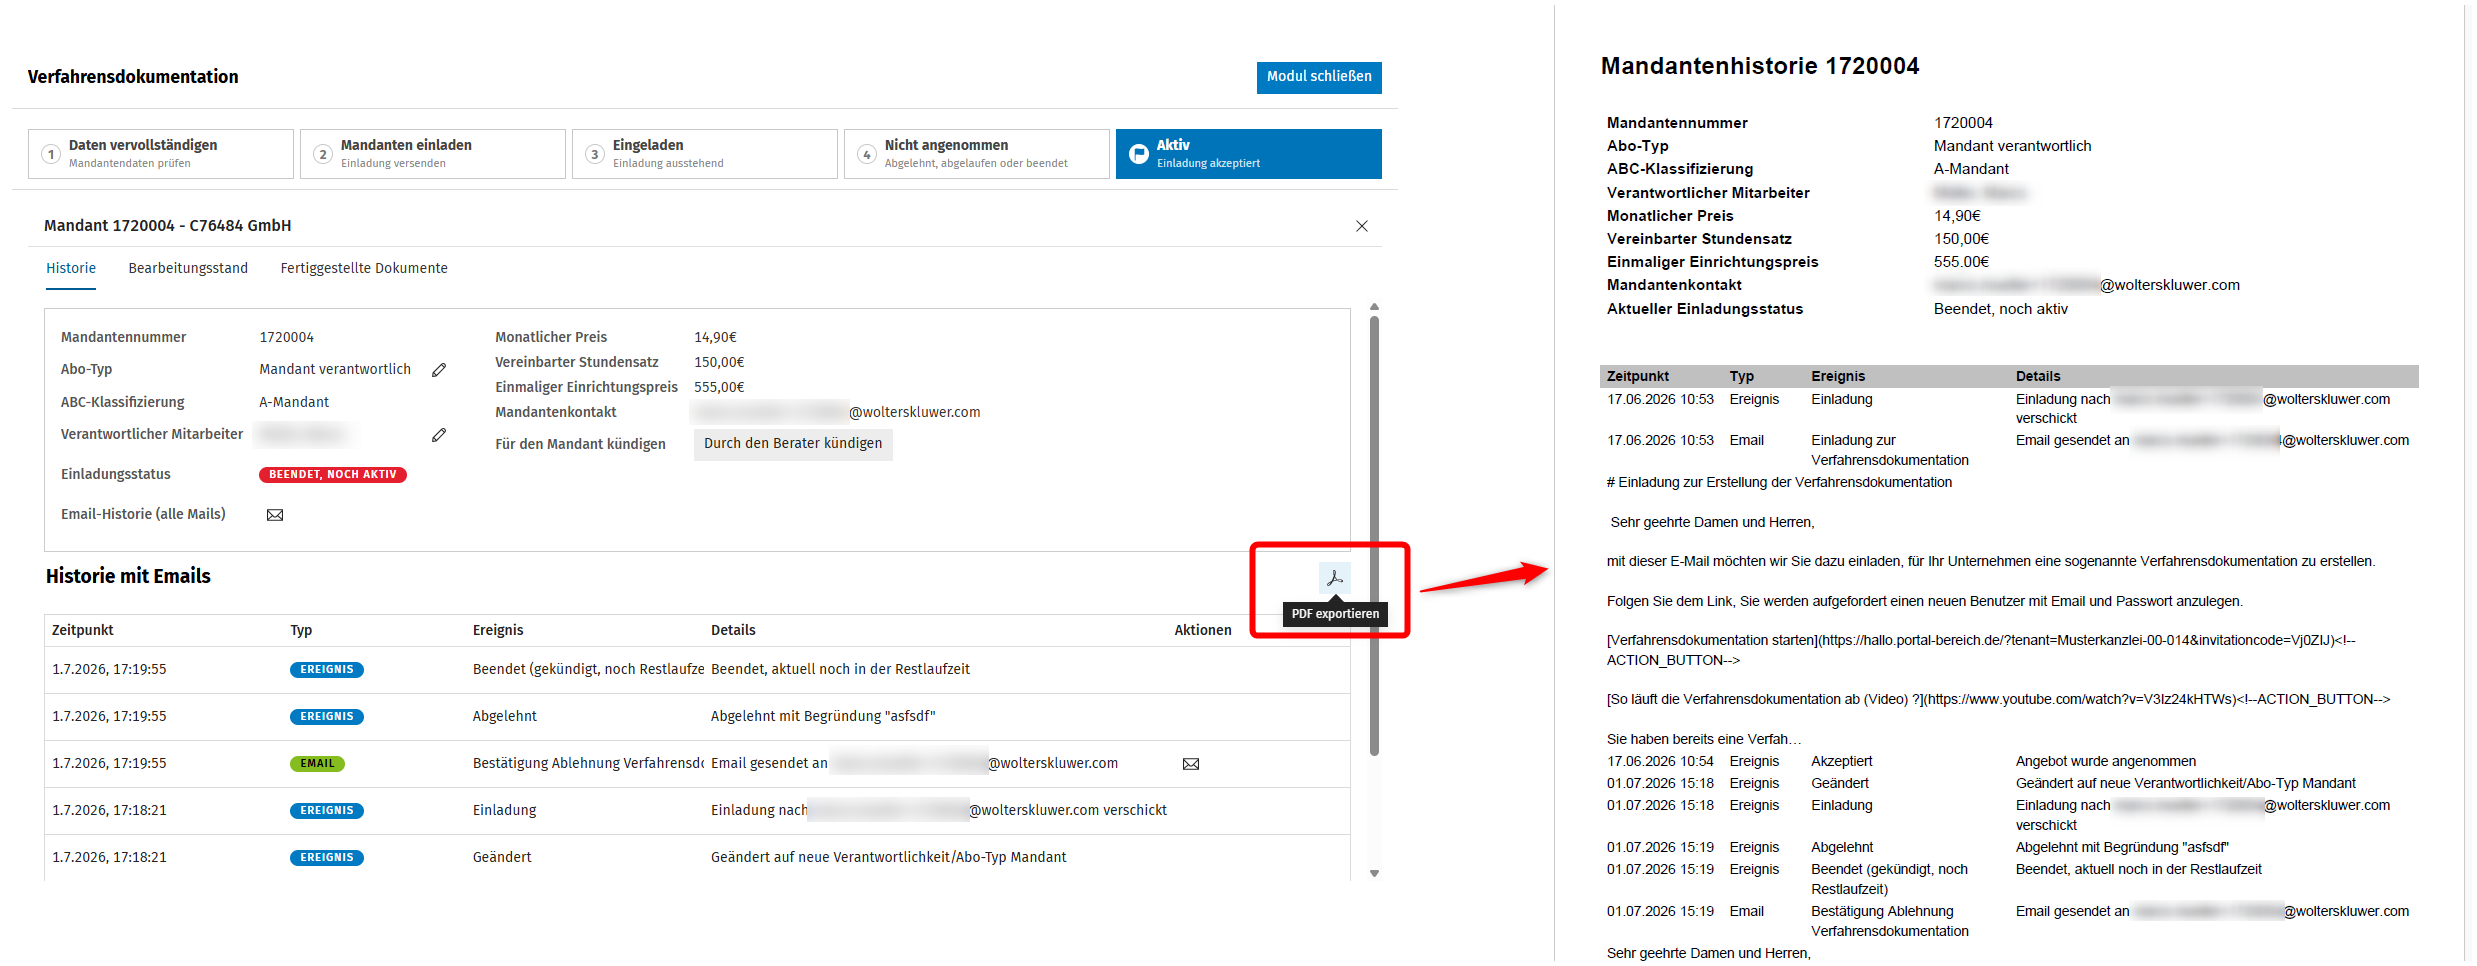
Task: Open Email-Historie envelope icon
Action: coord(275,515)
